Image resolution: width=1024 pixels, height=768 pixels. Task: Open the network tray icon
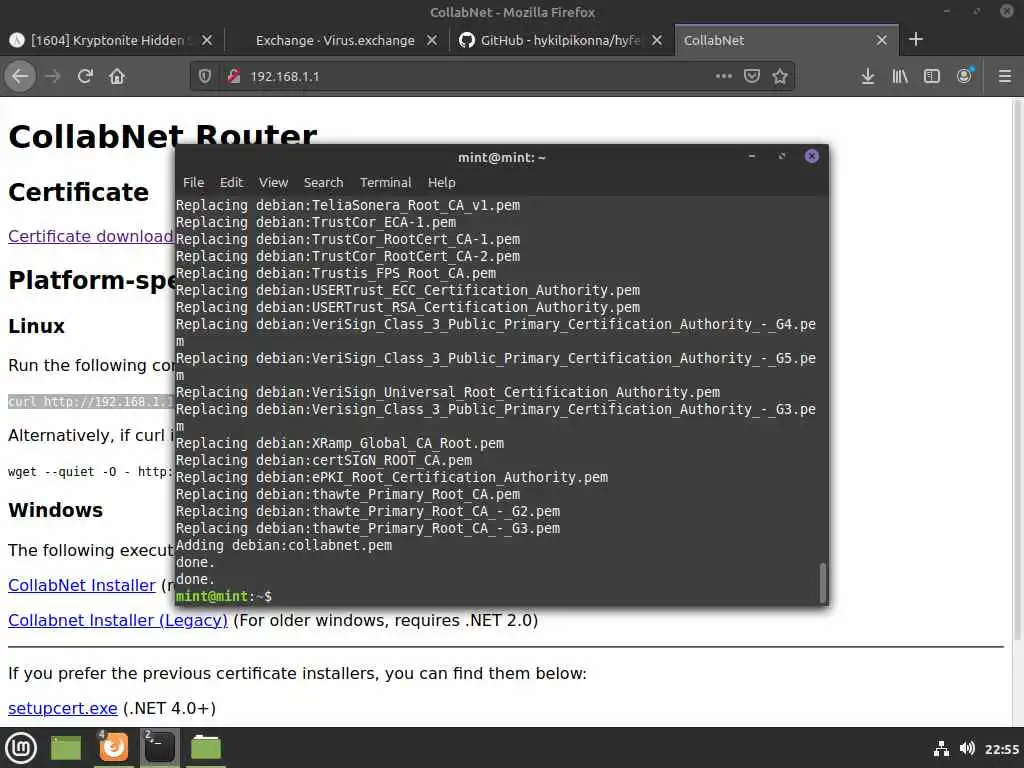click(941, 748)
